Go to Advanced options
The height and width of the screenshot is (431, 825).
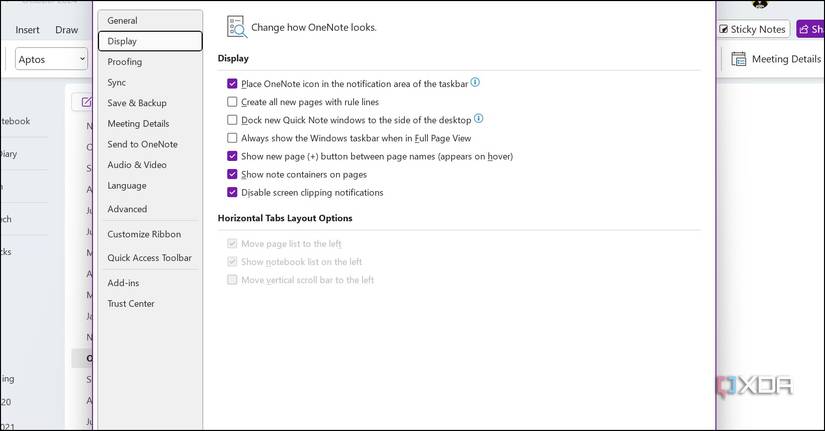tap(150, 209)
